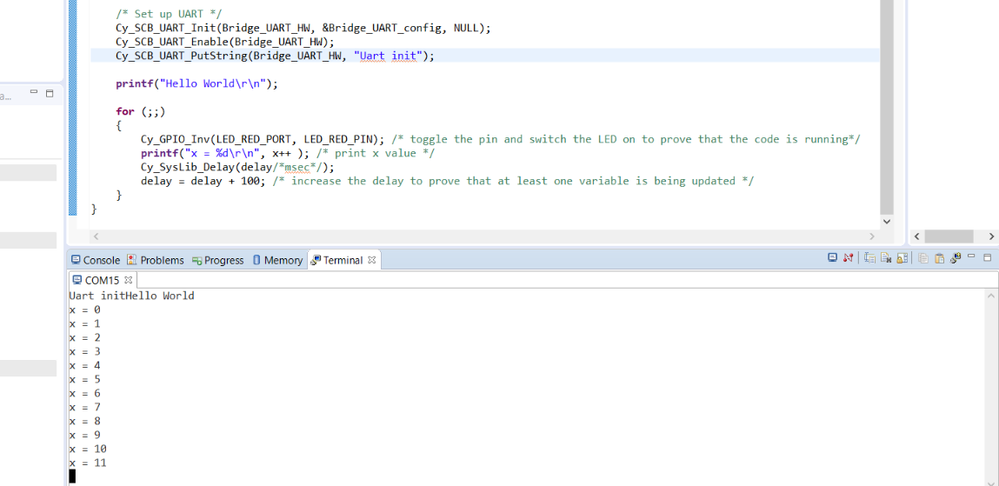Close the Terminal view tab

point(372,259)
